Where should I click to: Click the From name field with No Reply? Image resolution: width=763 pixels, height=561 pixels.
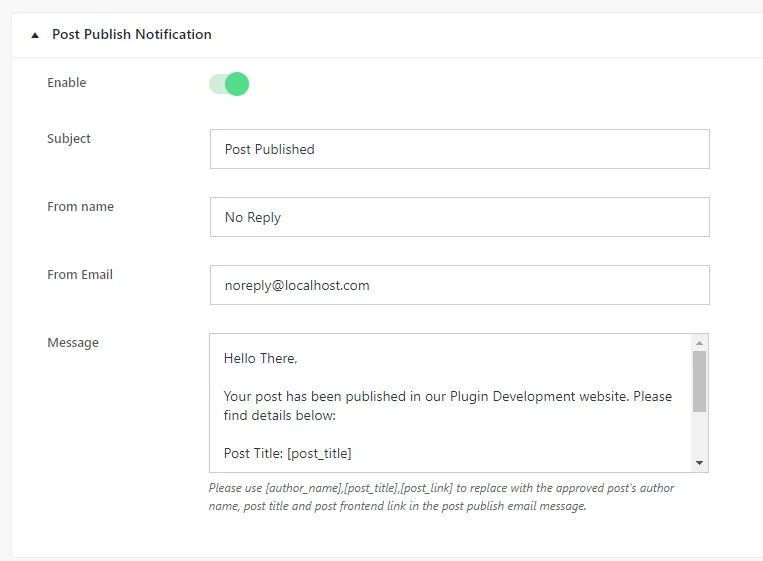[x=460, y=217]
